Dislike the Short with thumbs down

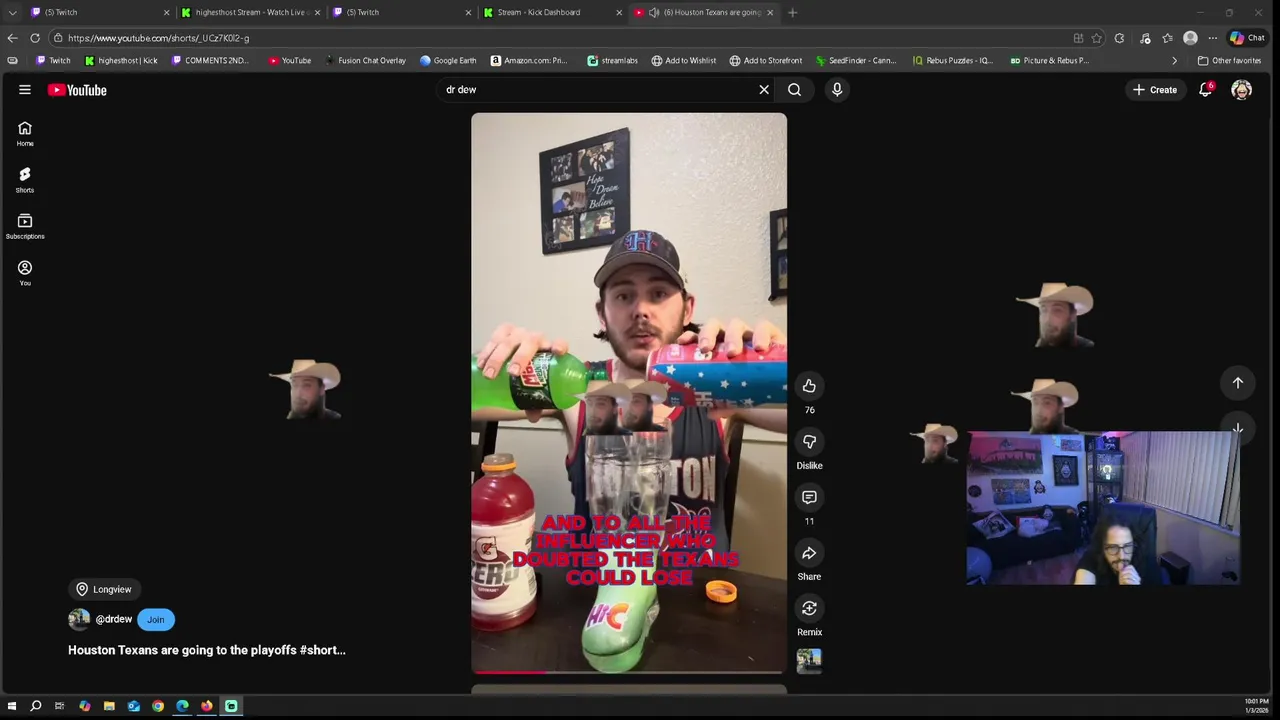[809, 441]
